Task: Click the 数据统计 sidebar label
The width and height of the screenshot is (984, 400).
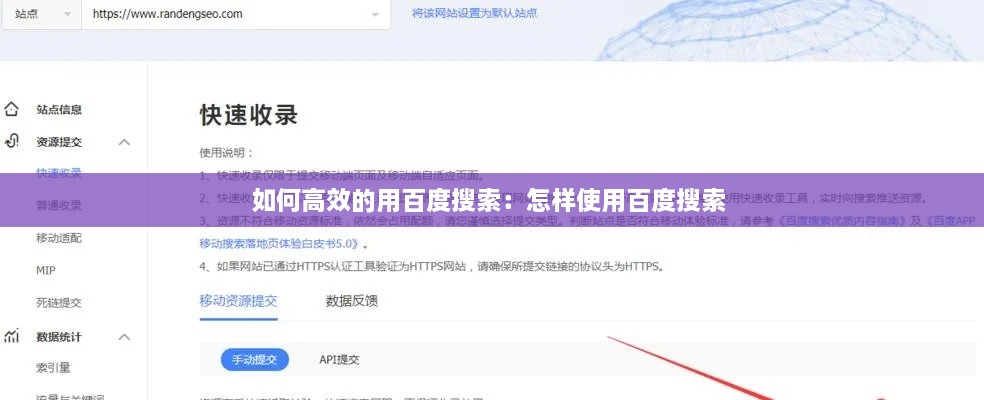Action: (x=59, y=337)
